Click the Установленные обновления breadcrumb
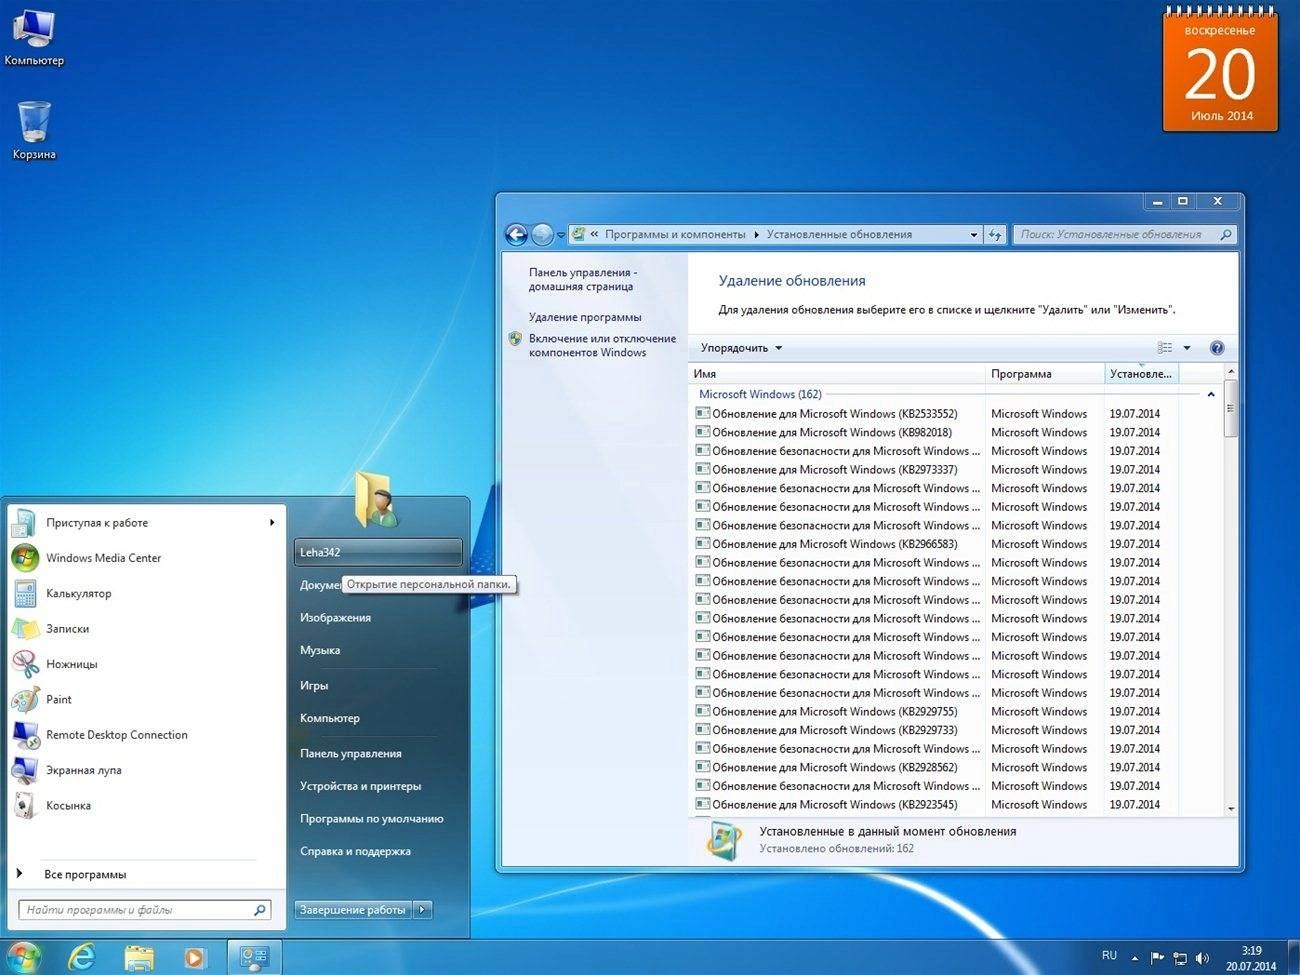The height and width of the screenshot is (975, 1300). coord(839,234)
